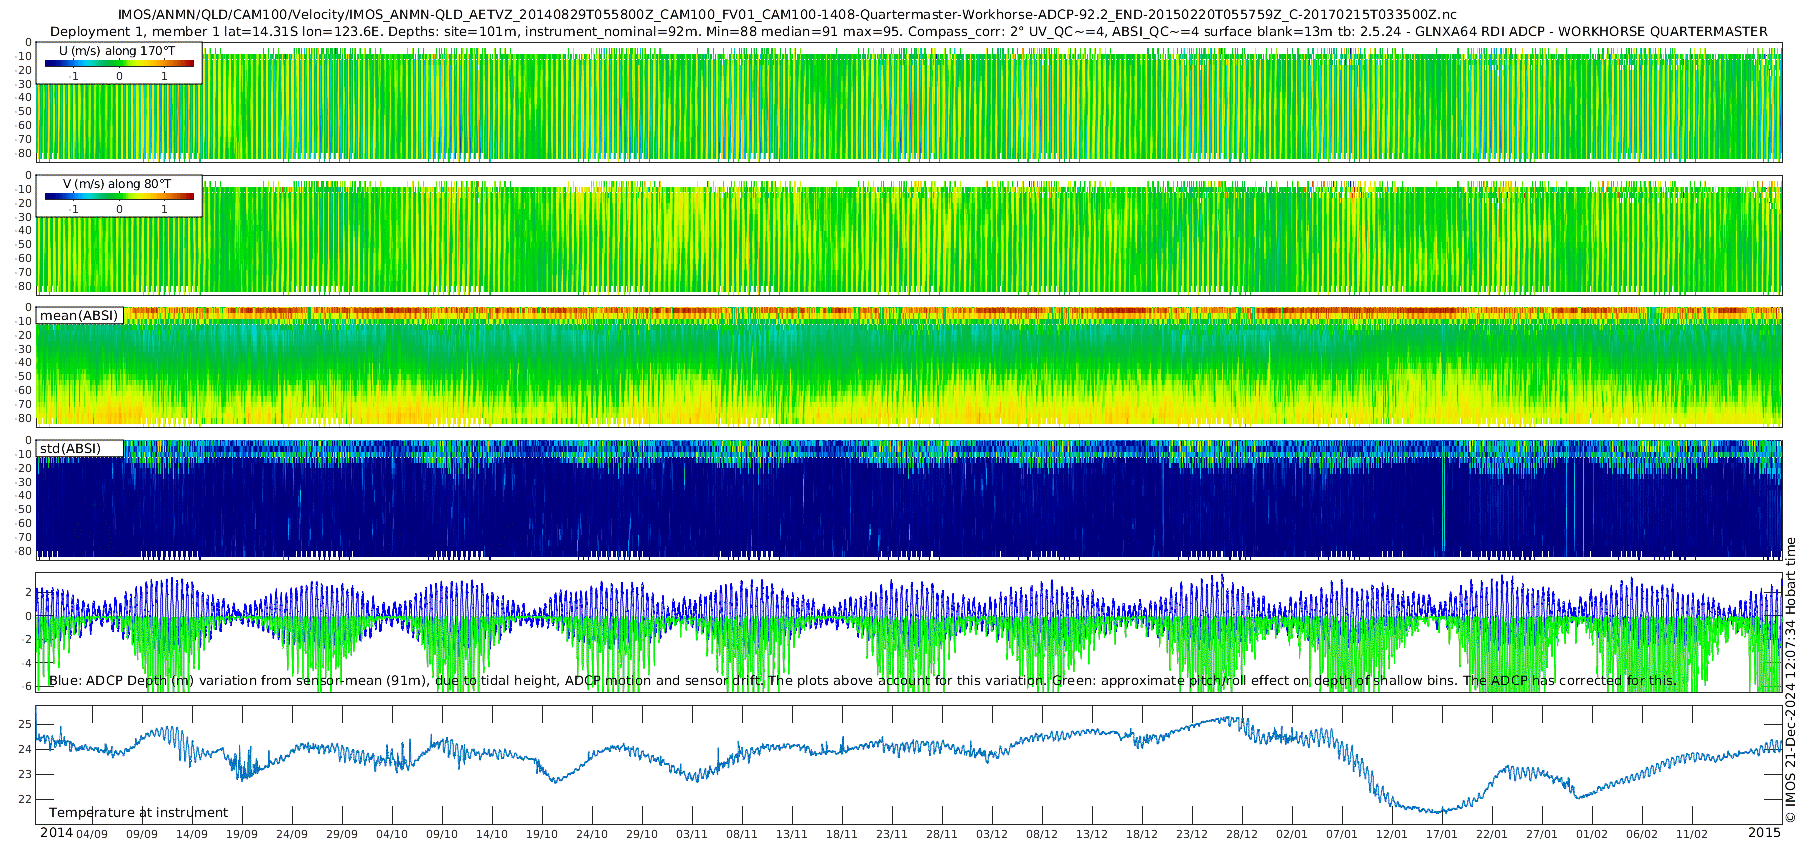Image resolution: width=1800 pixels, height=850 pixels.
Task: Click the IMOS copyright timestamp vertical text
Action: (1790, 680)
